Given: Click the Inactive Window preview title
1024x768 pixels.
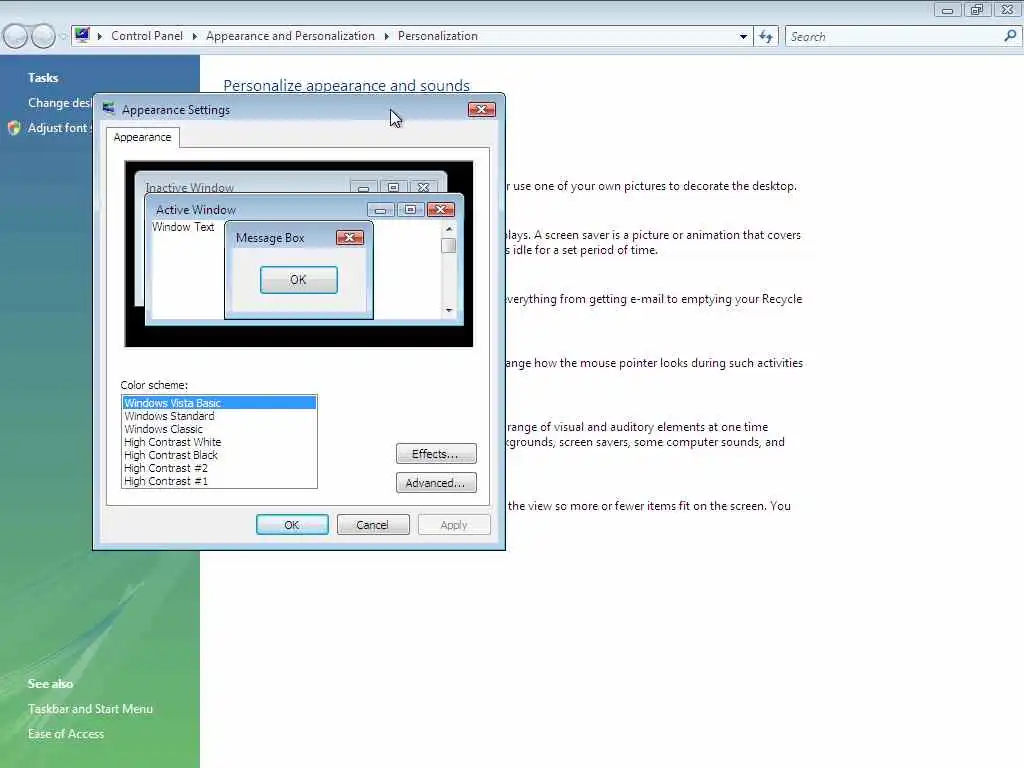Looking at the screenshot, I should click(x=189, y=187).
